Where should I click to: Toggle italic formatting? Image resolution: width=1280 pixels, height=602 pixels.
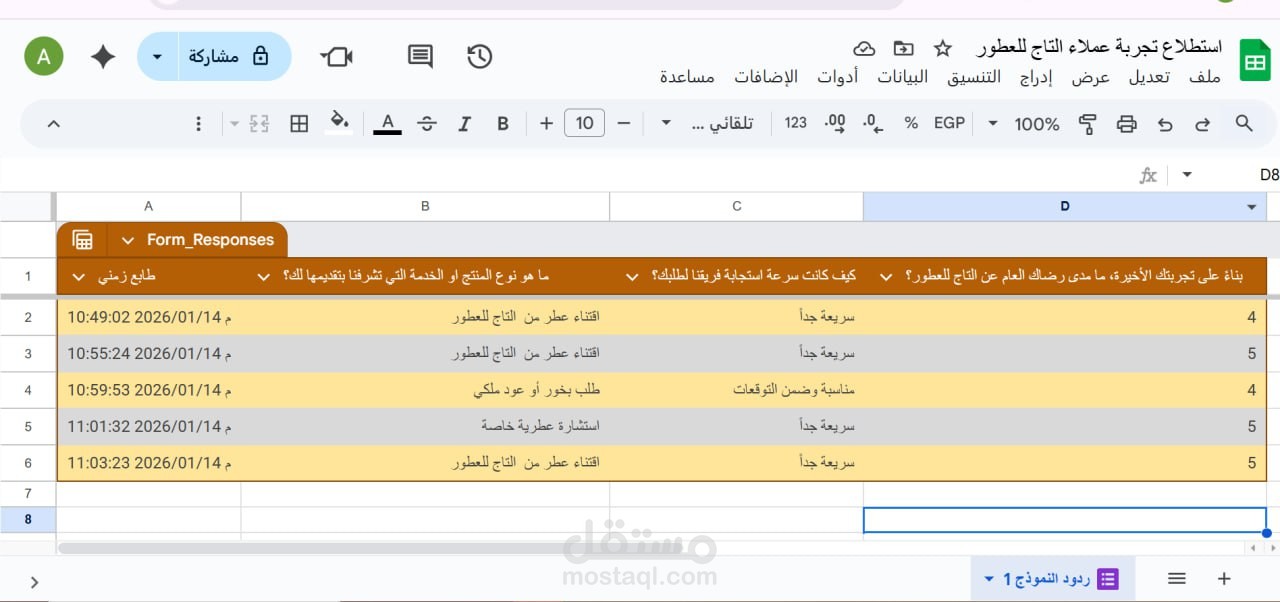(x=464, y=123)
